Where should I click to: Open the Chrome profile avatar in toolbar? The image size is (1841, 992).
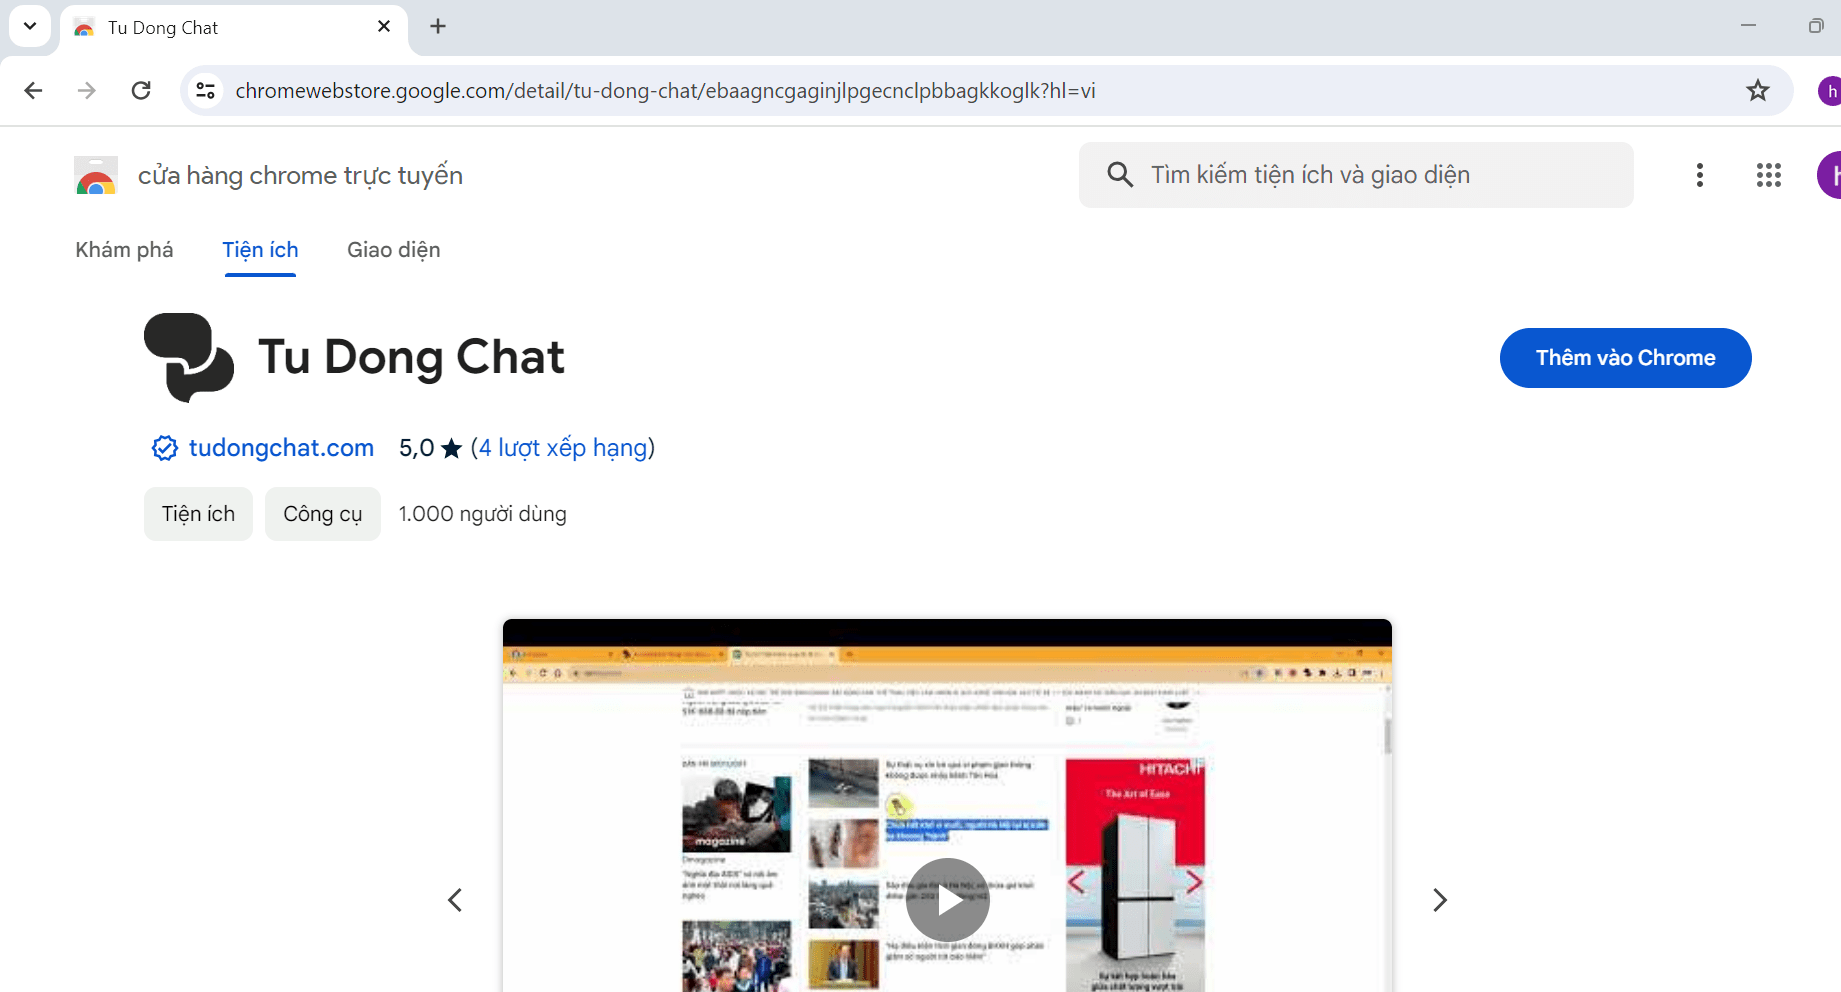coord(1830,91)
